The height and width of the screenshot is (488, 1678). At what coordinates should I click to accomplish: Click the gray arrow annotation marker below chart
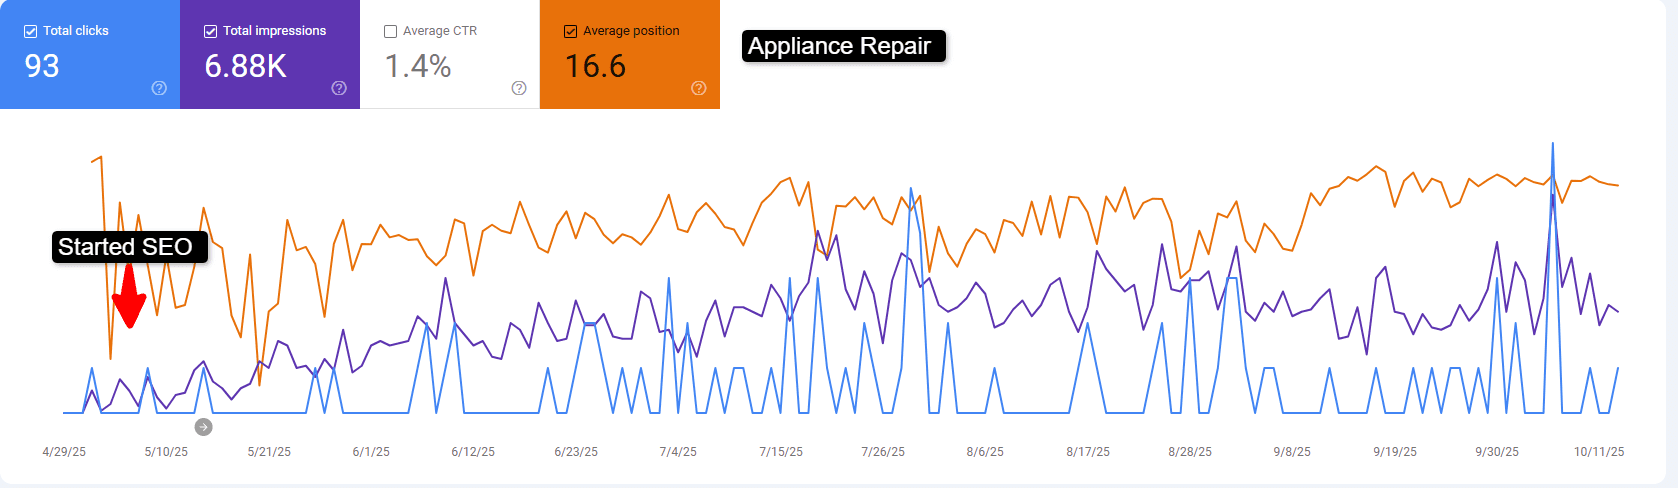(203, 427)
